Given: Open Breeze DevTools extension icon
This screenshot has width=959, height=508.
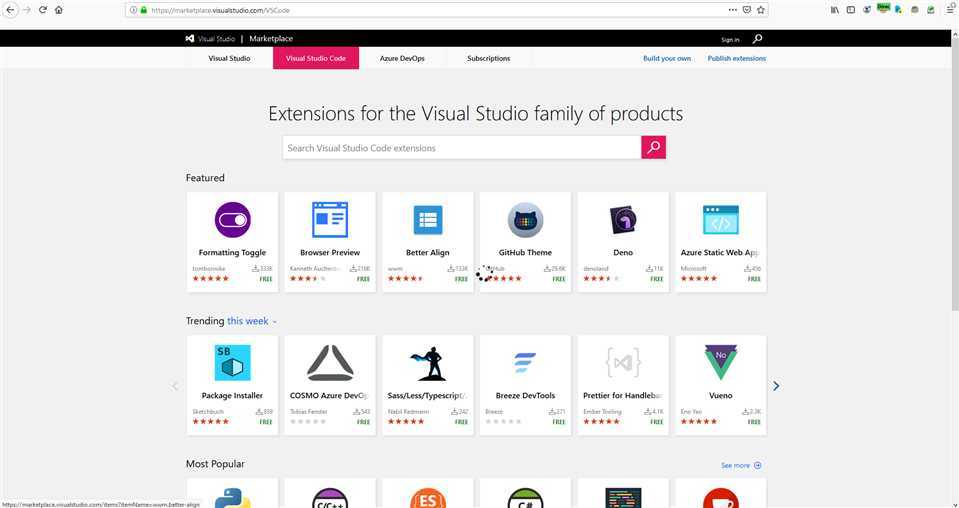Looking at the screenshot, I should [x=525, y=363].
